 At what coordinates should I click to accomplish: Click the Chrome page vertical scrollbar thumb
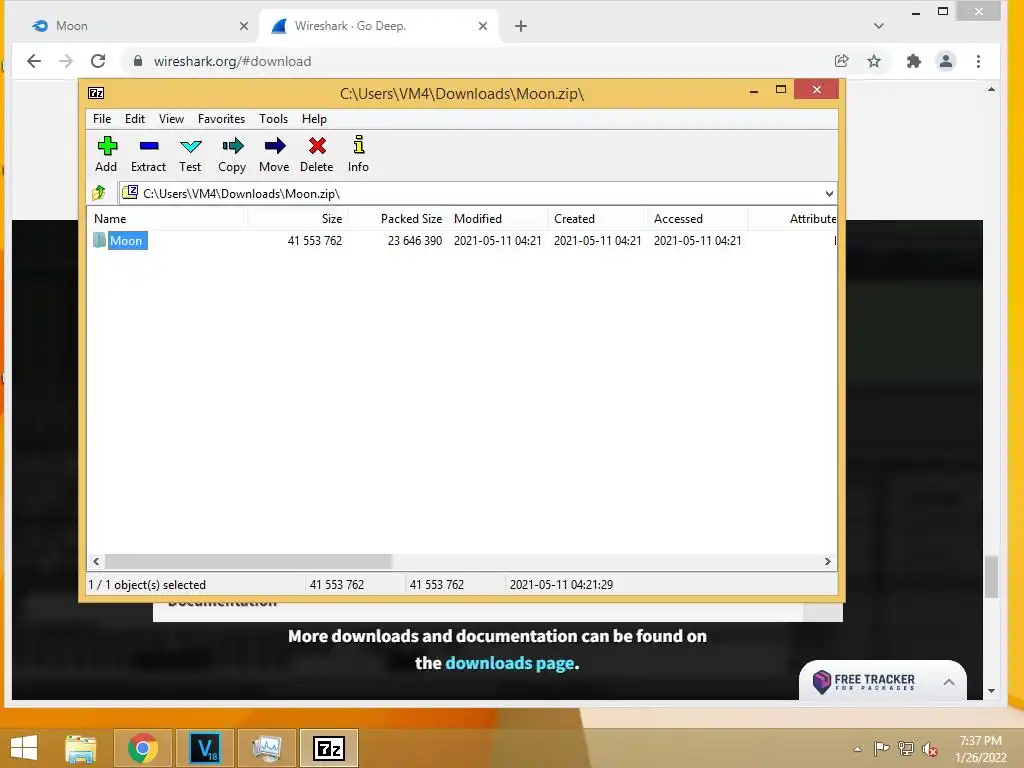pyautogui.click(x=991, y=577)
